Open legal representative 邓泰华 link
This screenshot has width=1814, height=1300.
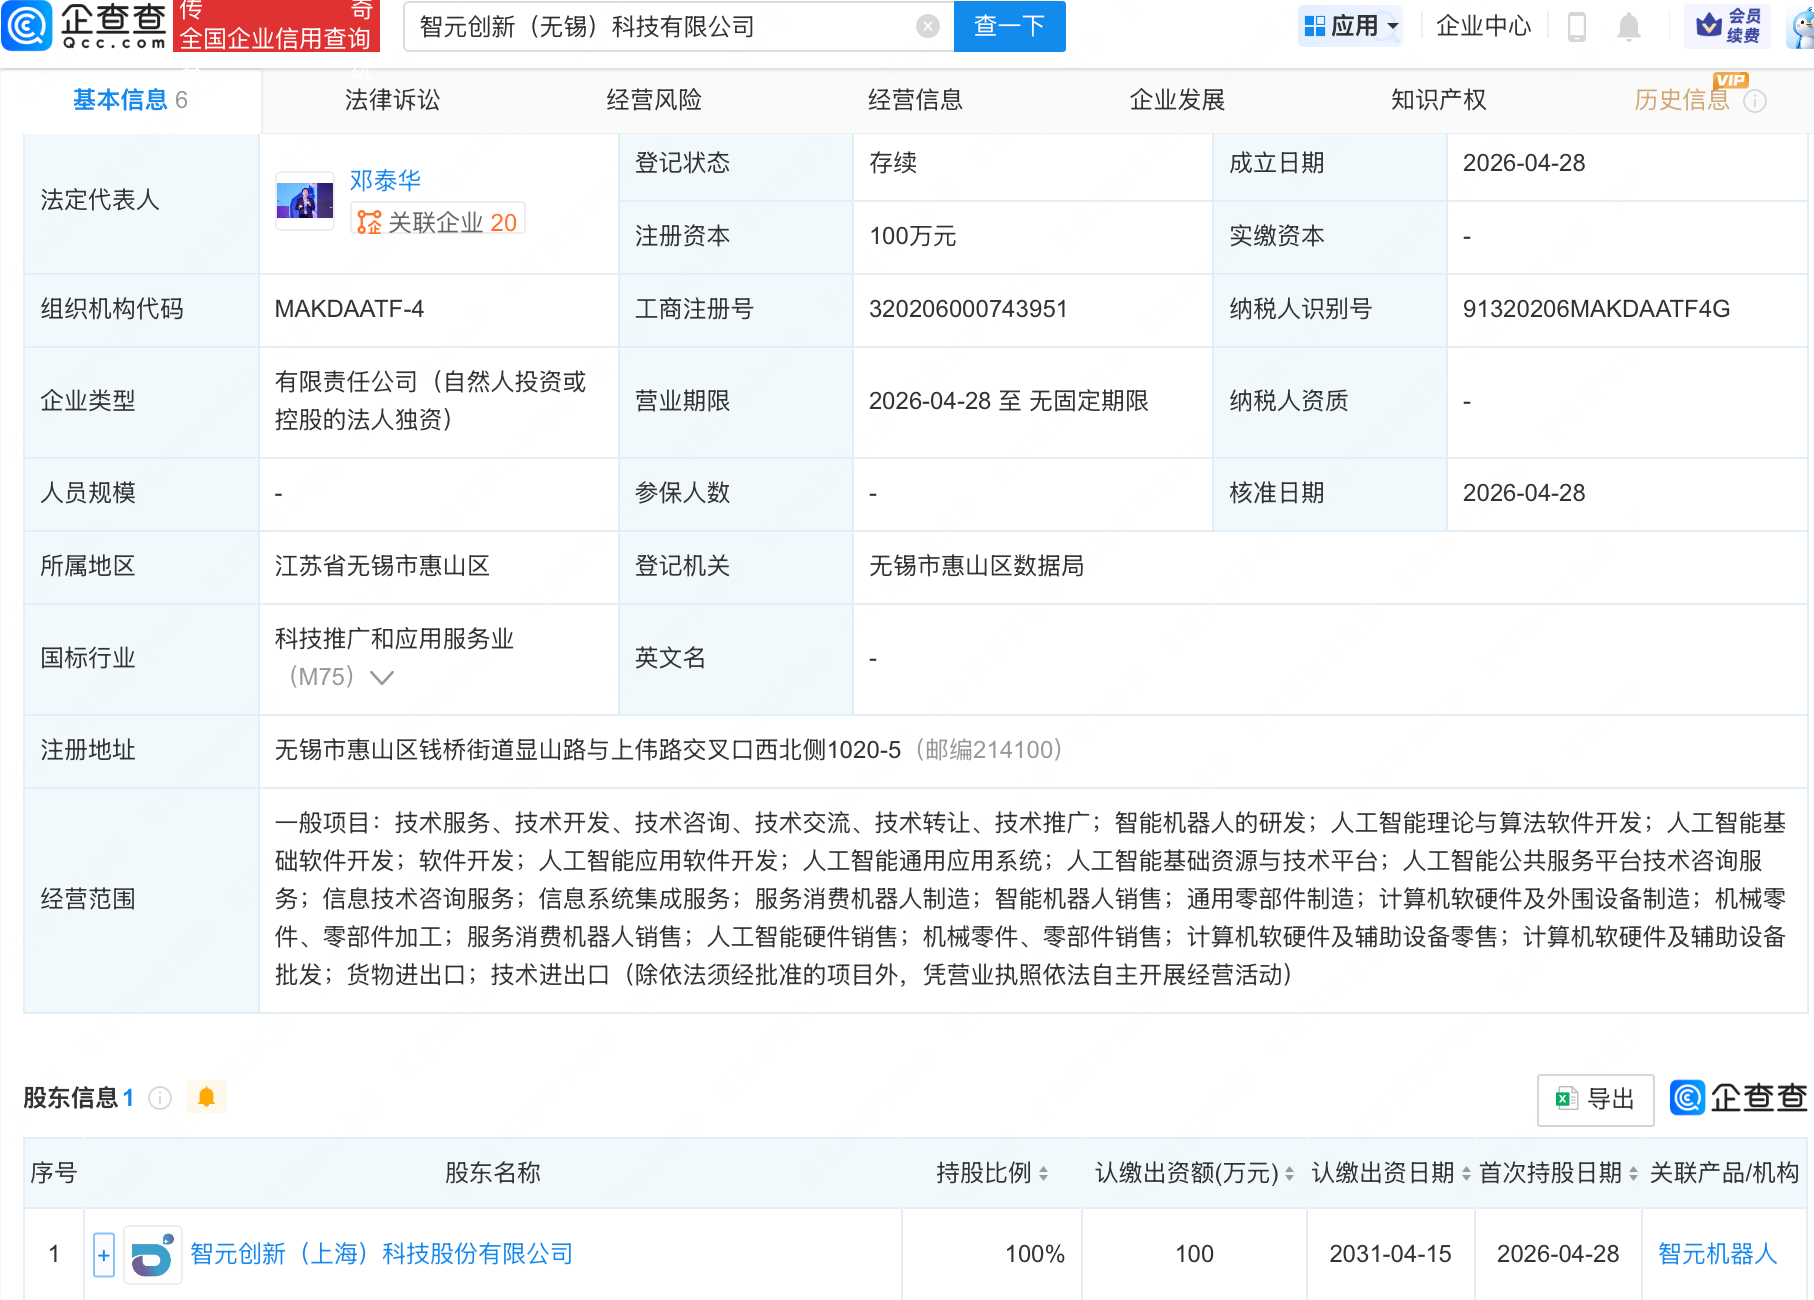point(385,180)
